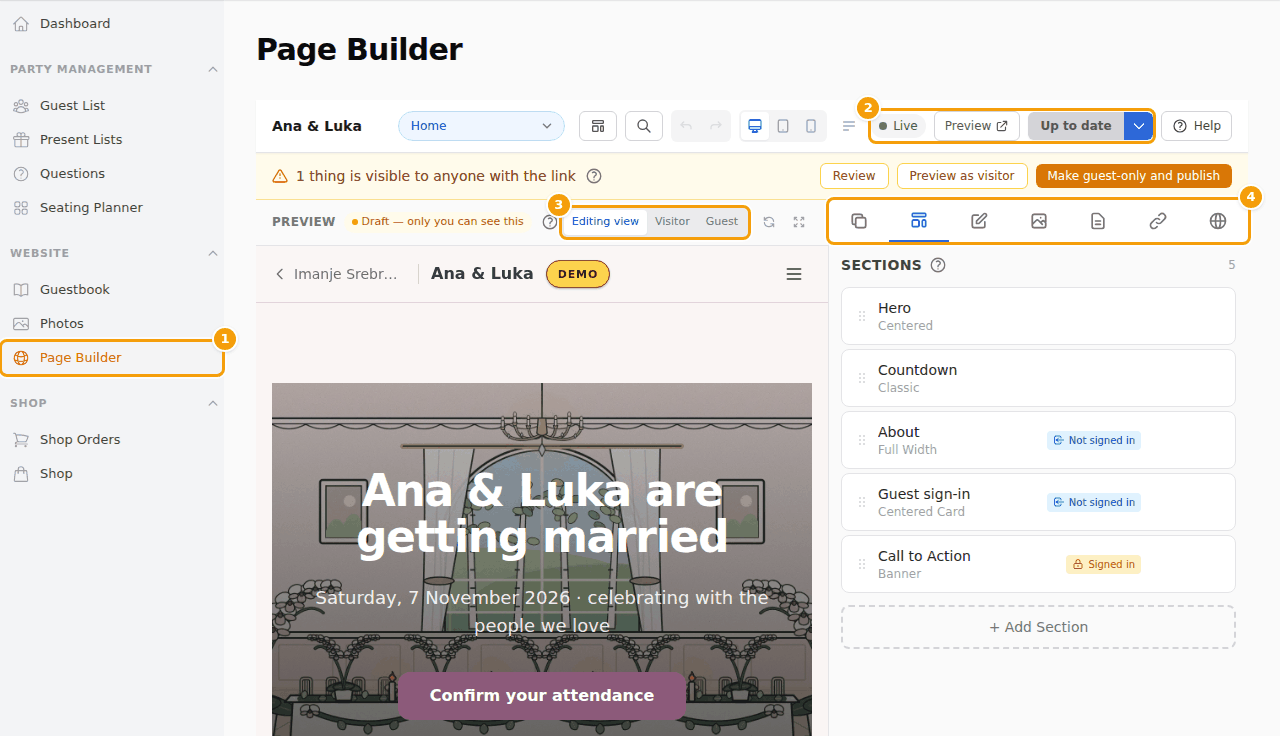Click the help icon next to the Draft label
The width and height of the screenshot is (1280, 736).
coord(549,222)
